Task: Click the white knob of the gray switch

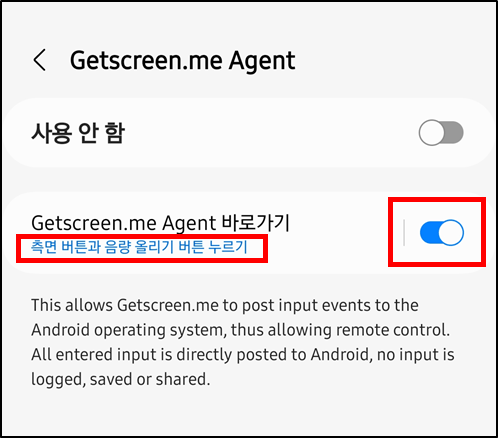Action: click(431, 132)
